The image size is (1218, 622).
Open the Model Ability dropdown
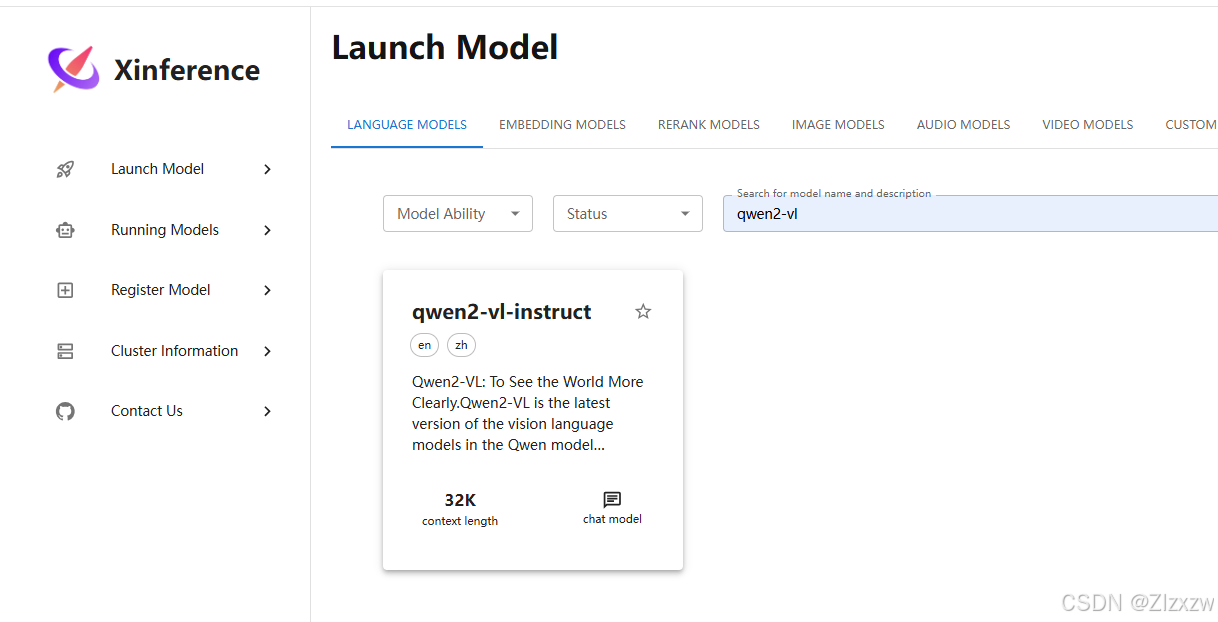[x=458, y=213]
